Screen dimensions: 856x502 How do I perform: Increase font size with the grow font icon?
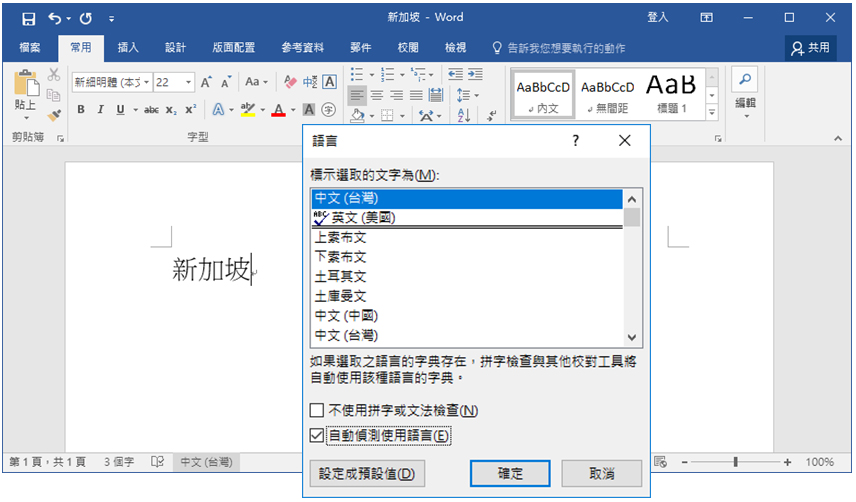click(x=206, y=82)
